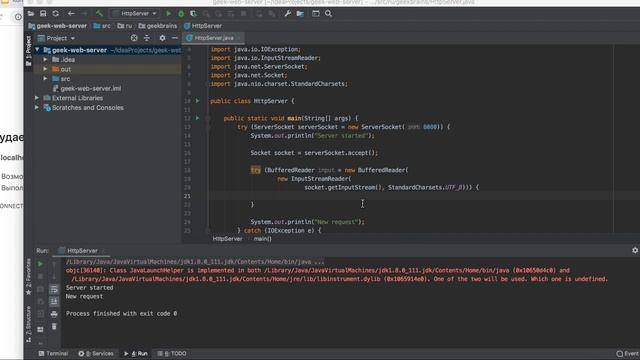This screenshot has height=360, width=640.
Task: Open Project Structure icon in toolbar
Action: (x=300, y=13)
